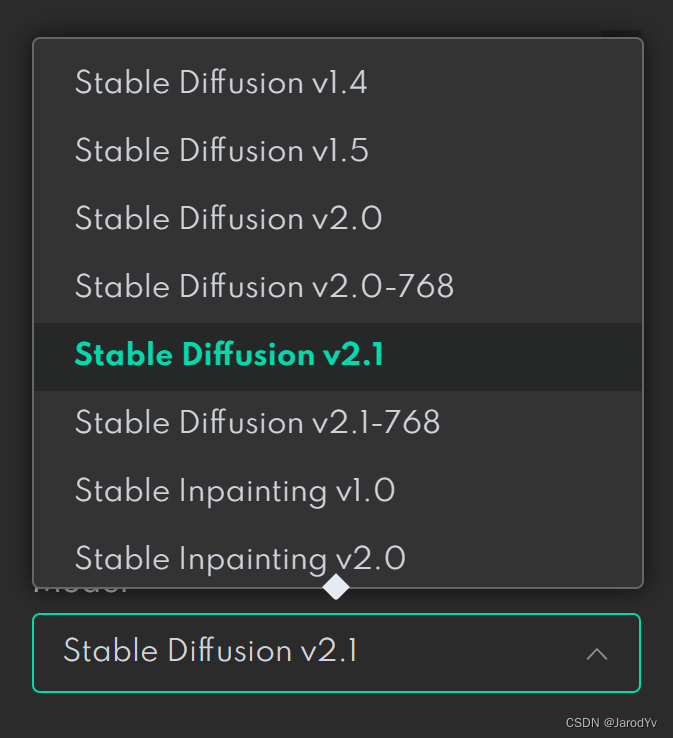The image size is (673, 738).
Task: Pick Stable Inpainting v2.0 option
Action: tap(240, 558)
